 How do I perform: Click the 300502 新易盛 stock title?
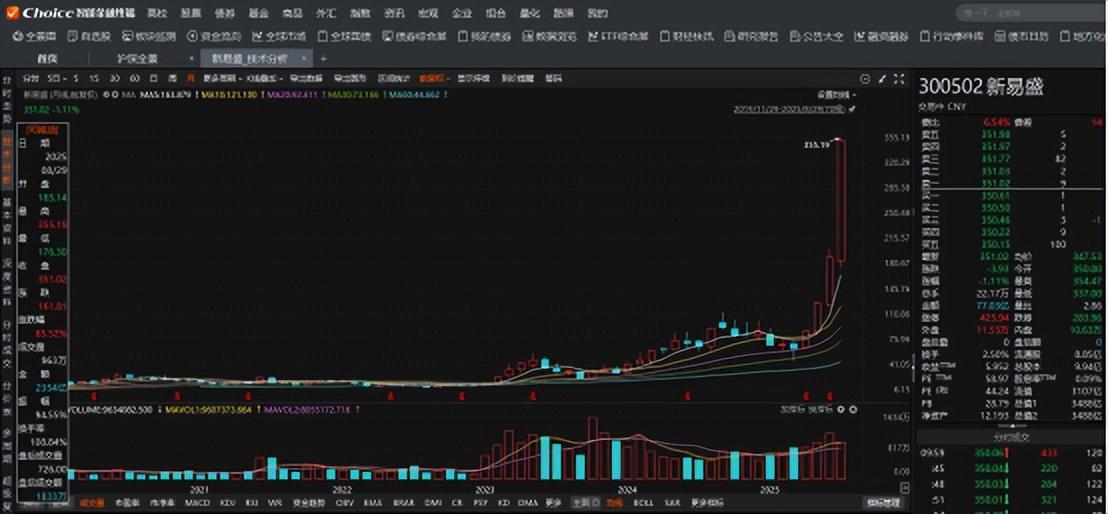(982, 87)
